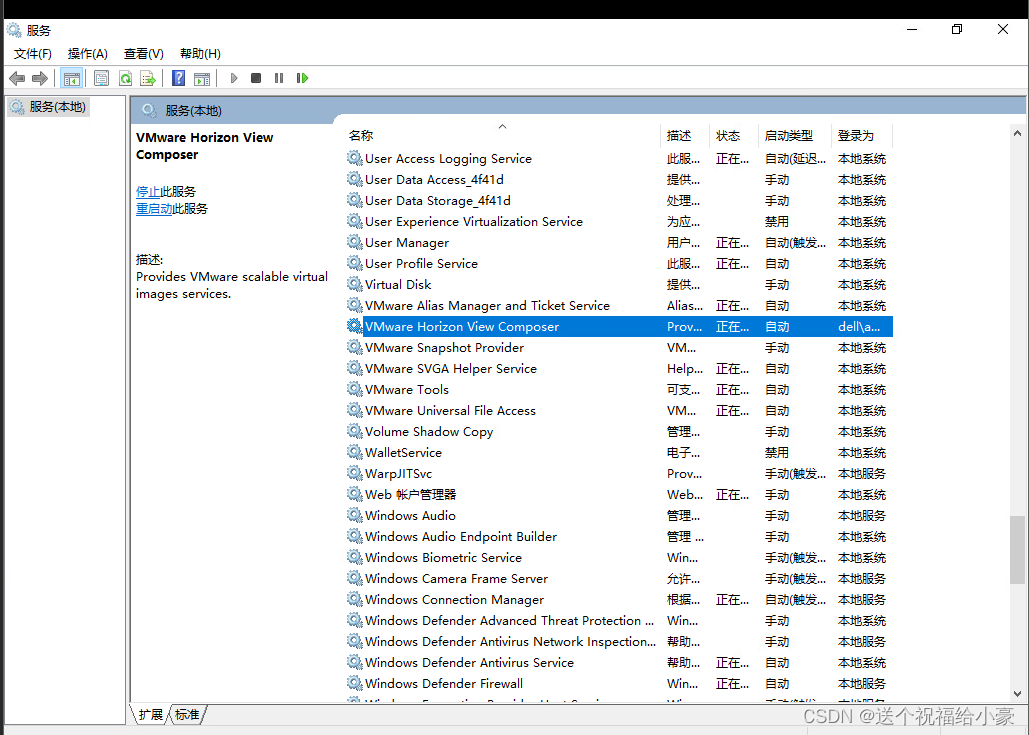Open the 文件(F) menu

coord(33,54)
